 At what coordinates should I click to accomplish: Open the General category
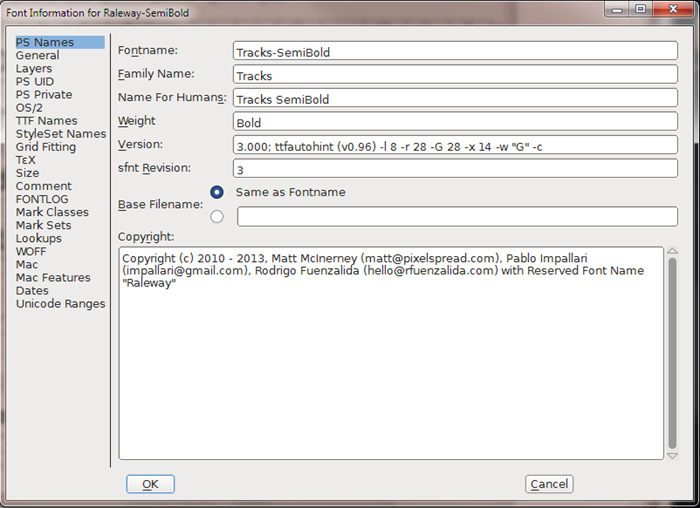38,55
